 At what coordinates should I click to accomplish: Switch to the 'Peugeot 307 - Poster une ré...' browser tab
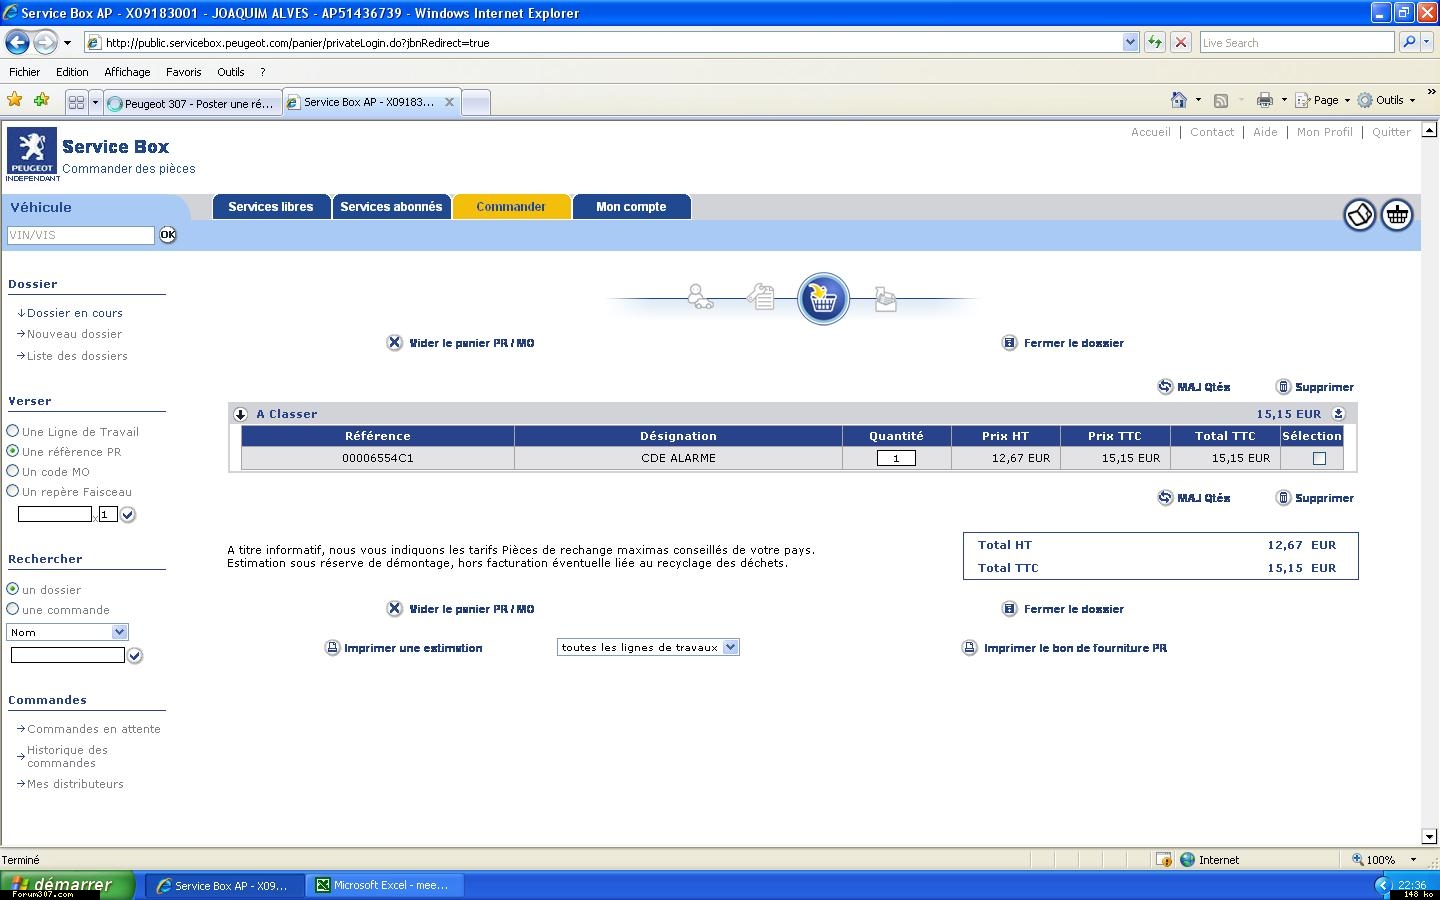192,103
